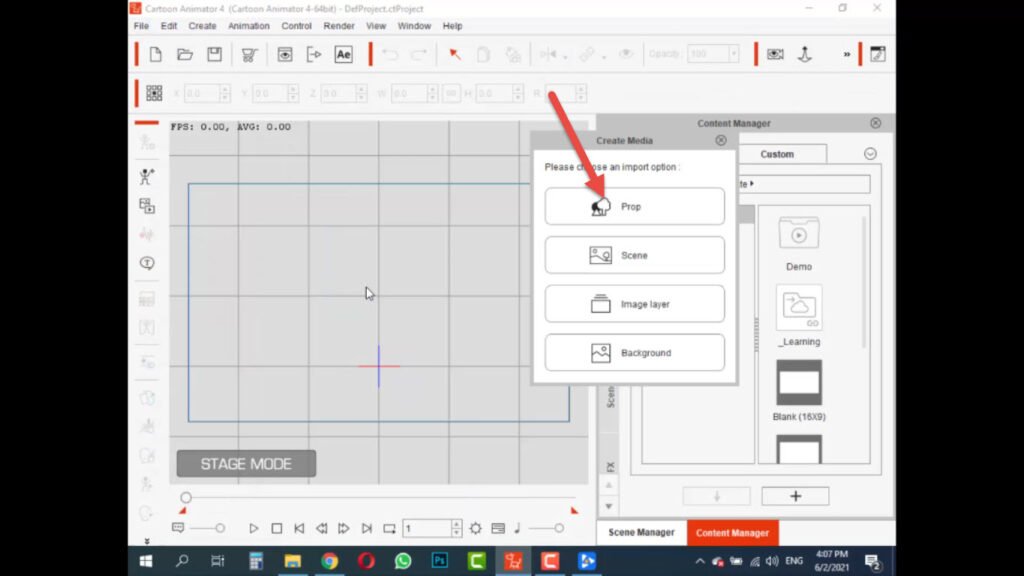Open the Help menu
Viewport: 1024px width, 576px height.
click(453, 26)
